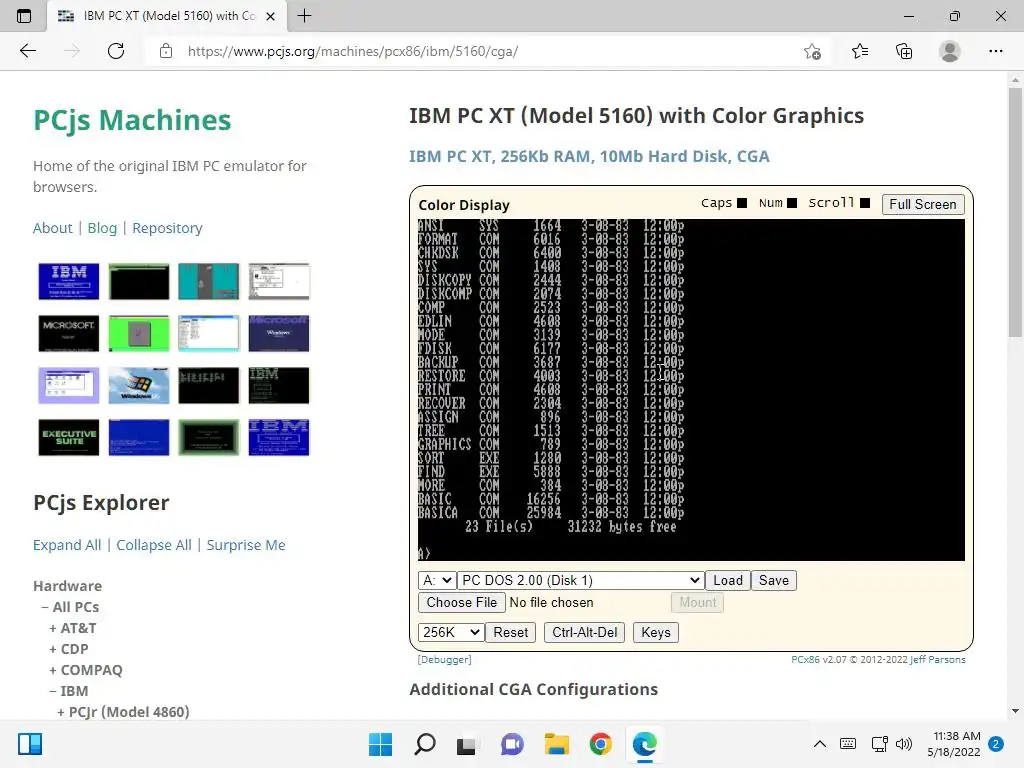Open the PC DOS 2.00 (Disk 1) dropdown
This screenshot has width=1024, height=768.
point(580,580)
